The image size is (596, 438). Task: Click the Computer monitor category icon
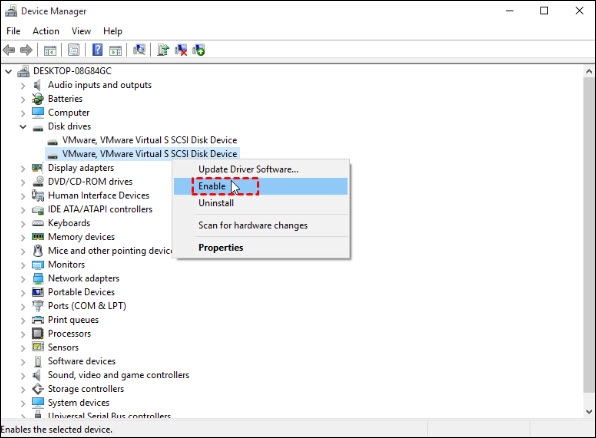pyautogui.click(x=38, y=113)
